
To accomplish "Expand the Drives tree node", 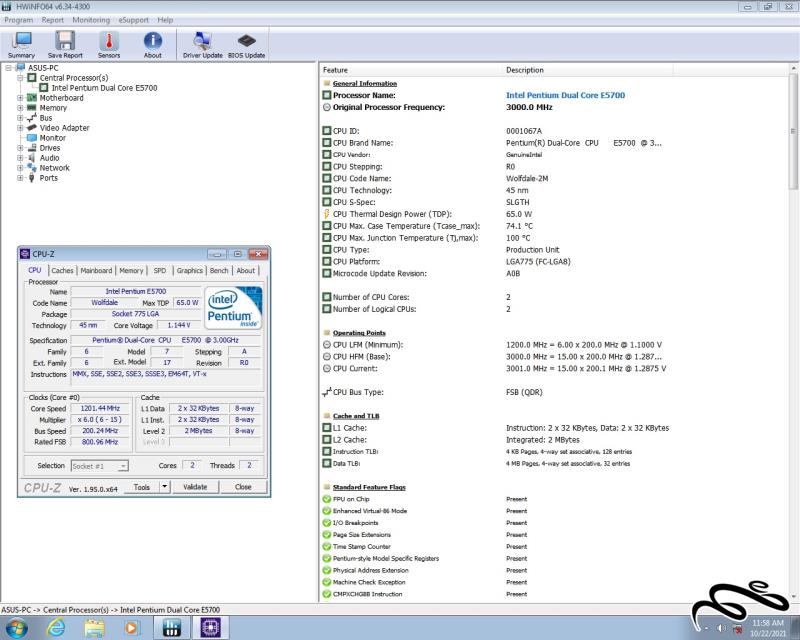I will coord(20,147).
